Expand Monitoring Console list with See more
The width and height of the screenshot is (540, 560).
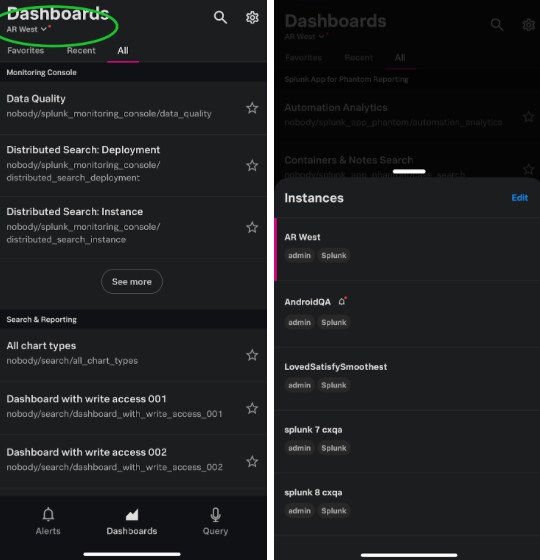point(132,281)
